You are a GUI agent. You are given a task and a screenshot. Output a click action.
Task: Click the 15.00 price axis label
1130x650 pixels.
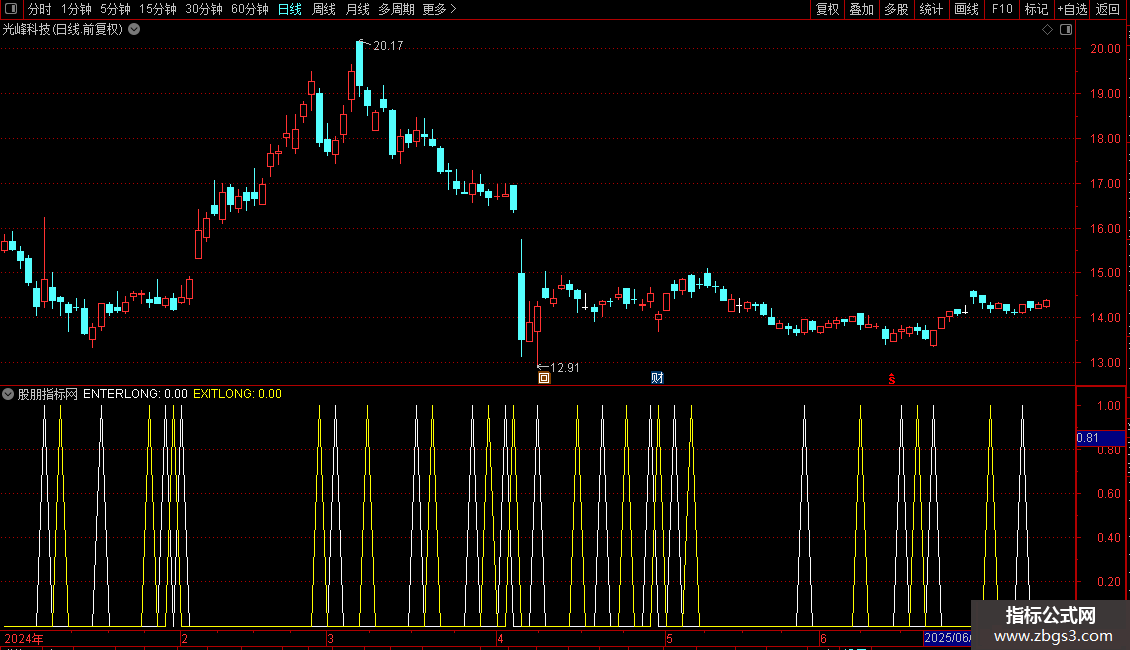coord(1105,272)
